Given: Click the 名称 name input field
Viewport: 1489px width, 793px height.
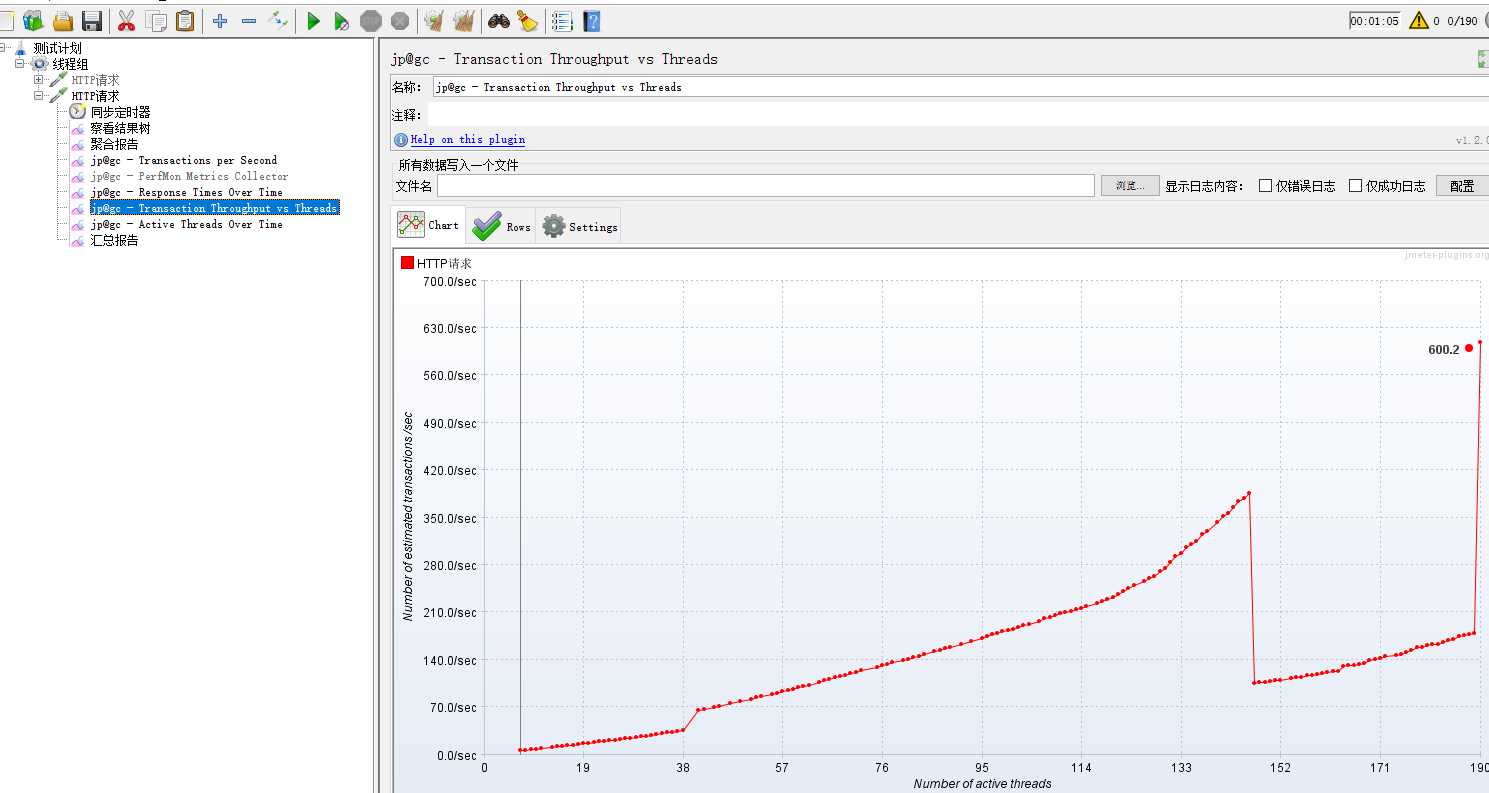Looking at the screenshot, I should (x=960, y=87).
